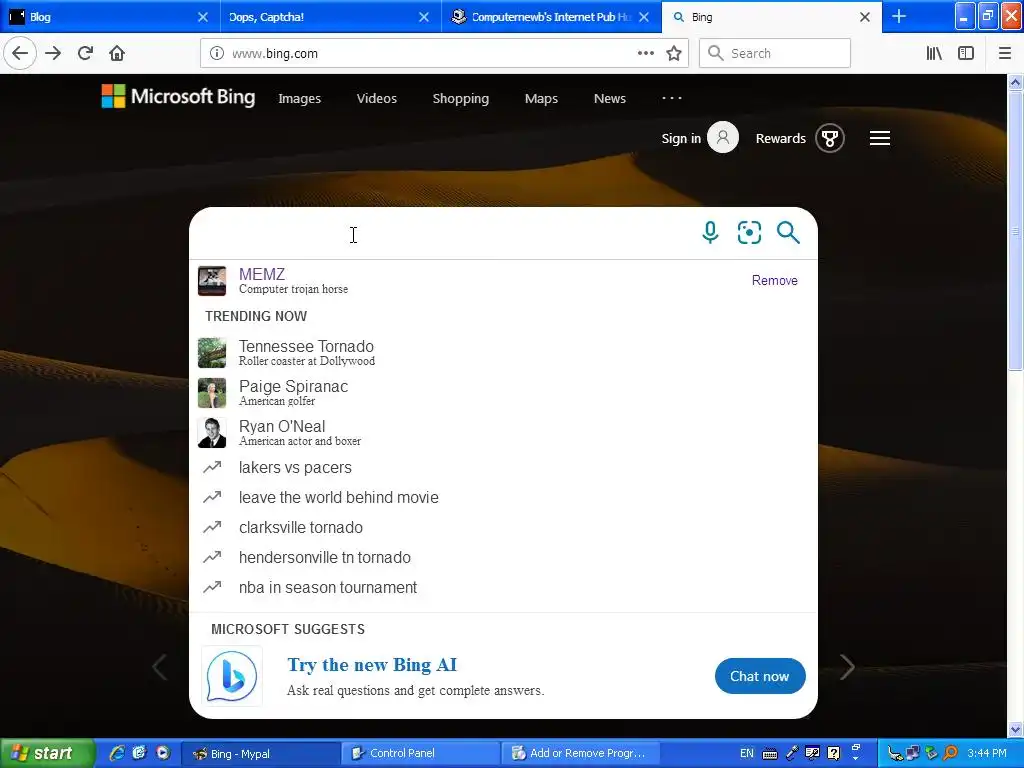Open Videos in Bing navigation
The height and width of the screenshot is (768, 1024).
coord(377,99)
